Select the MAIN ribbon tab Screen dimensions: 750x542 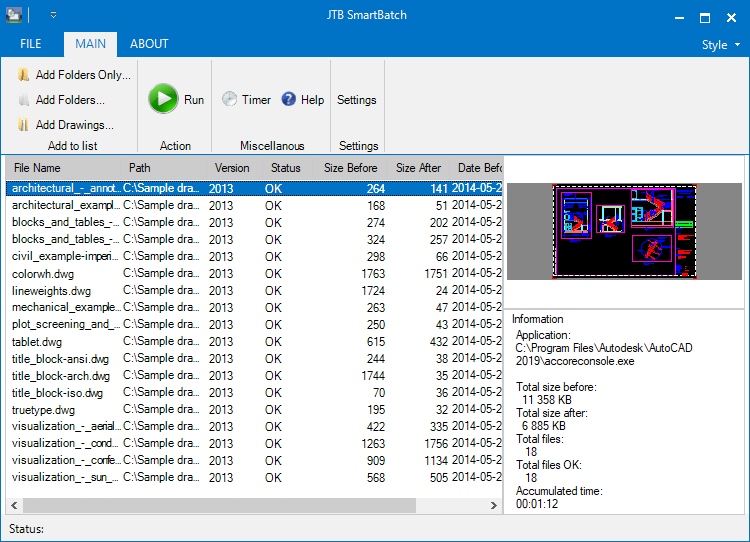[90, 44]
